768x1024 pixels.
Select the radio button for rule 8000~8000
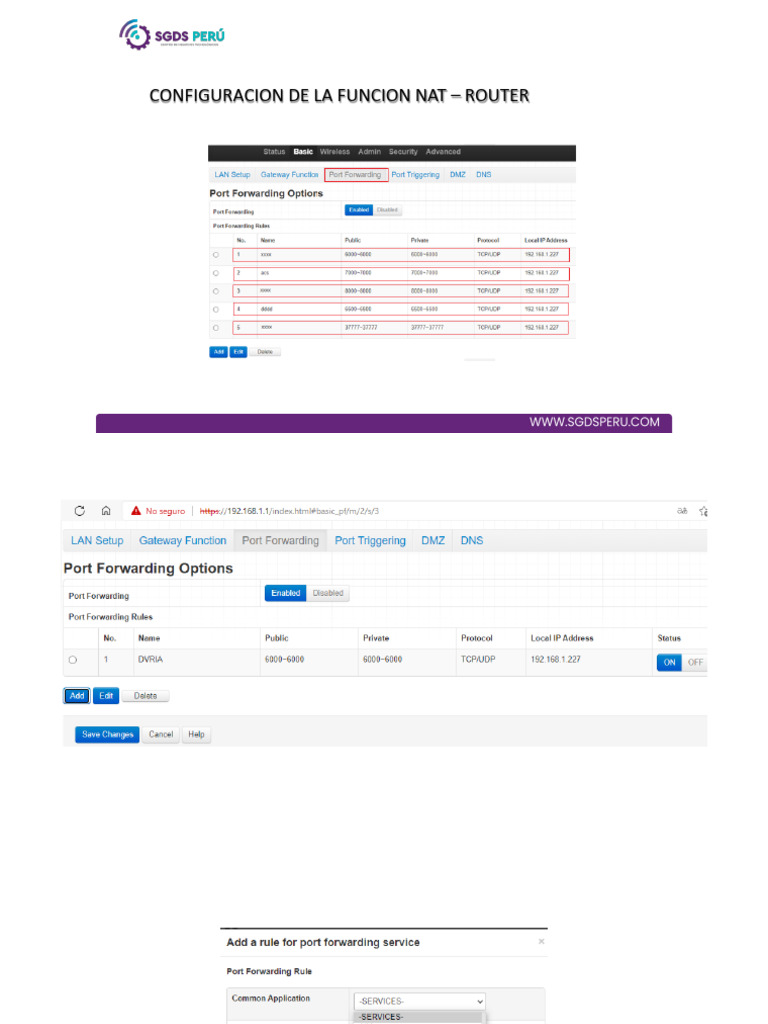tap(216, 291)
